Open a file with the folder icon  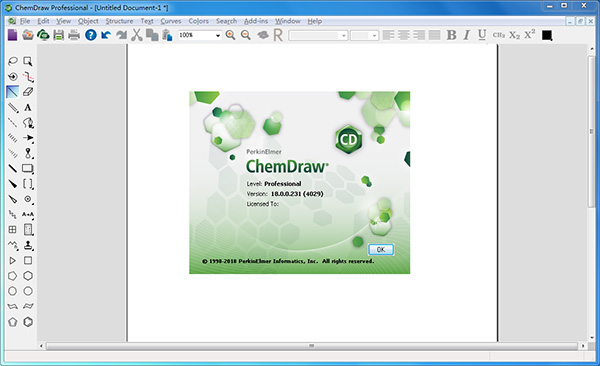coord(28,35)
